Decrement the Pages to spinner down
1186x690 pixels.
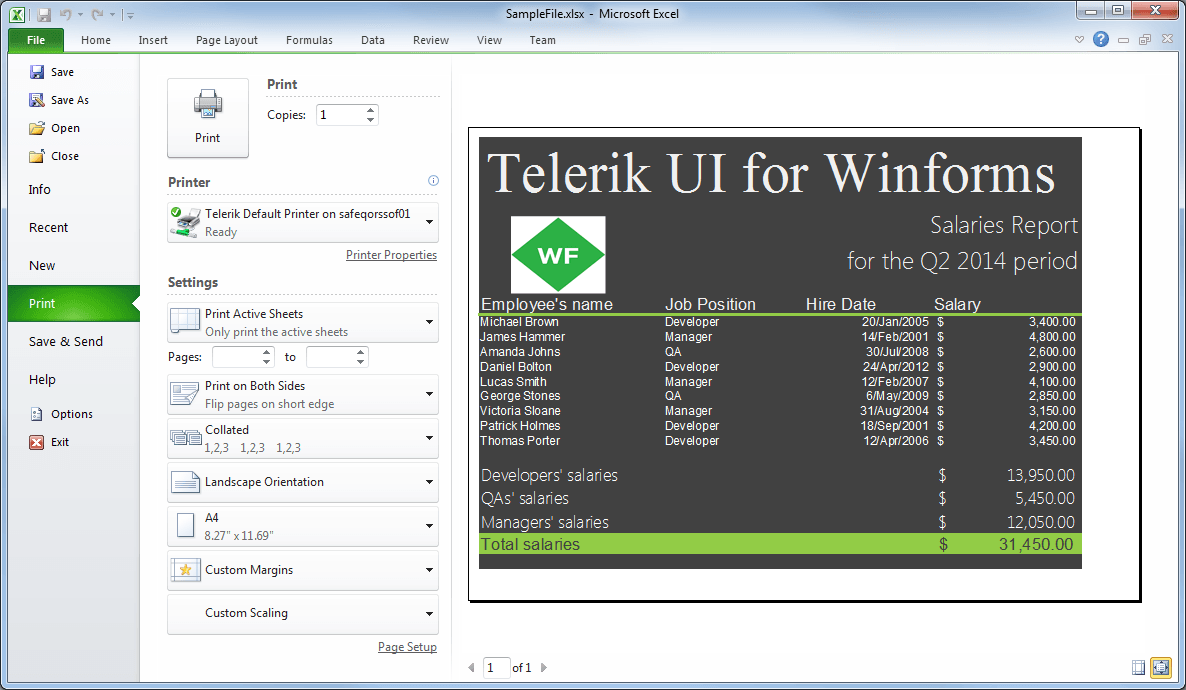361,362
